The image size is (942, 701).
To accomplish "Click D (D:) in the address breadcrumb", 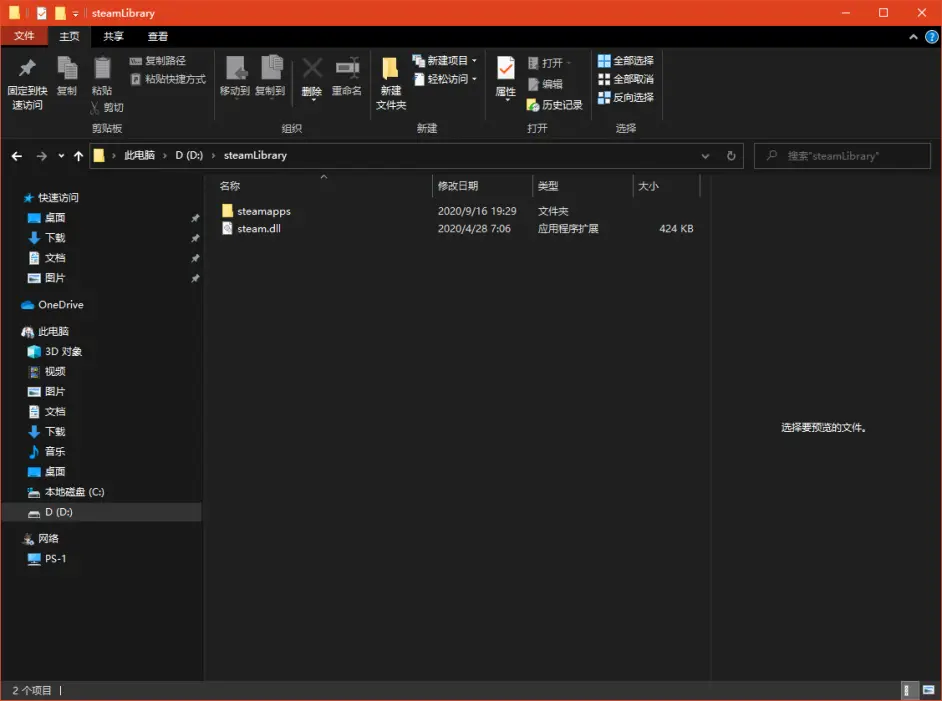I will coord(189,156).
